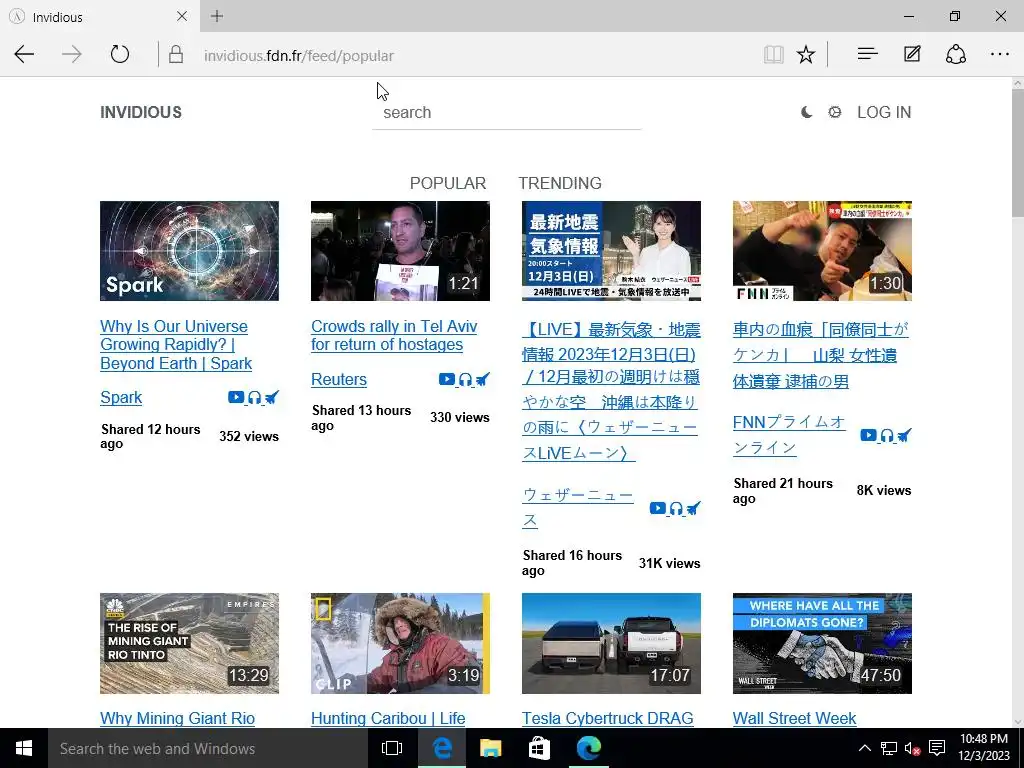1024x768 pixels.
Task: Open 'Why Mining Giant Rio' title link
Action: (178, 718)
